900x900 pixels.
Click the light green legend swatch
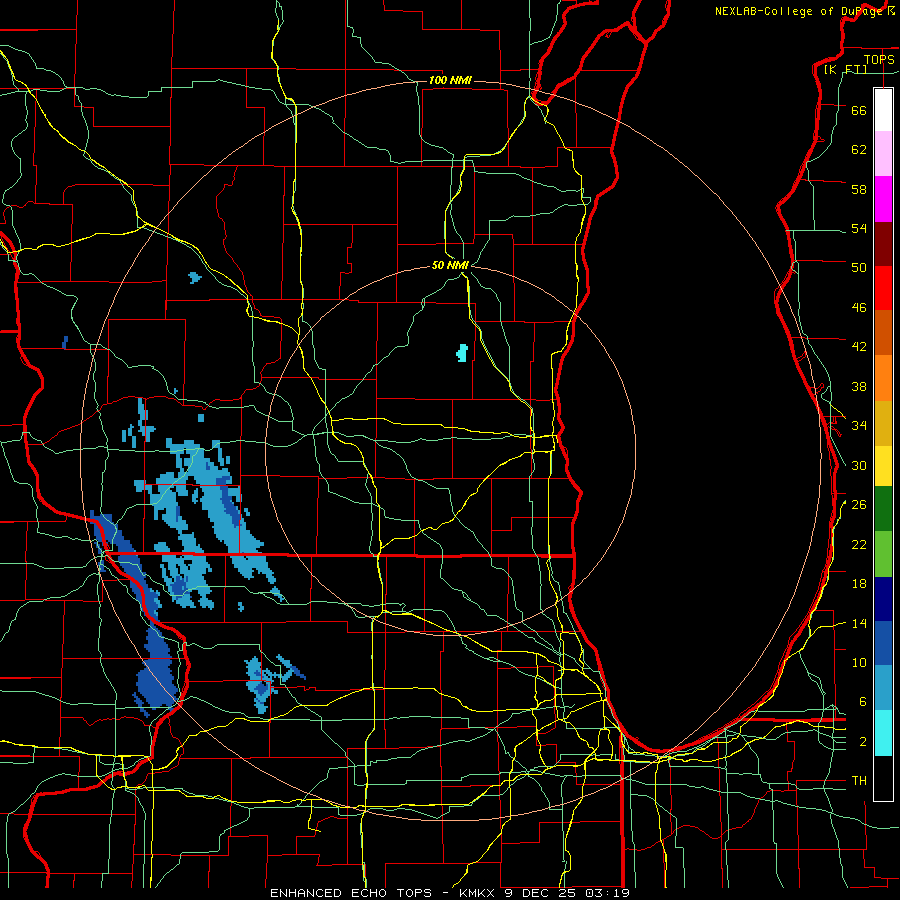[883, 554]
